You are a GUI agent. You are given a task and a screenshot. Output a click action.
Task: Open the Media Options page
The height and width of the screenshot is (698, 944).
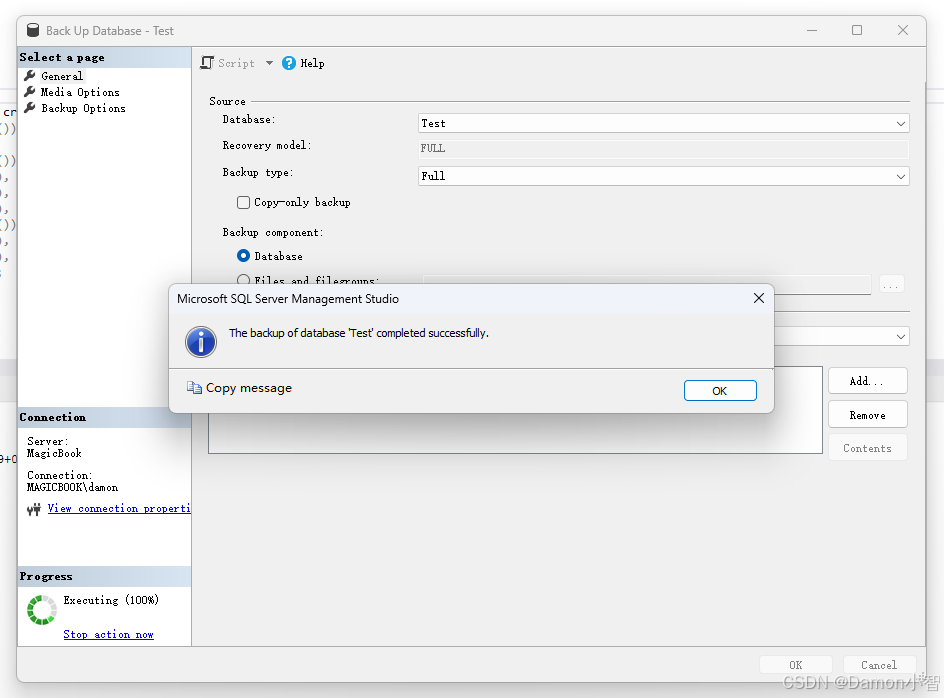(x=80, y=92)
